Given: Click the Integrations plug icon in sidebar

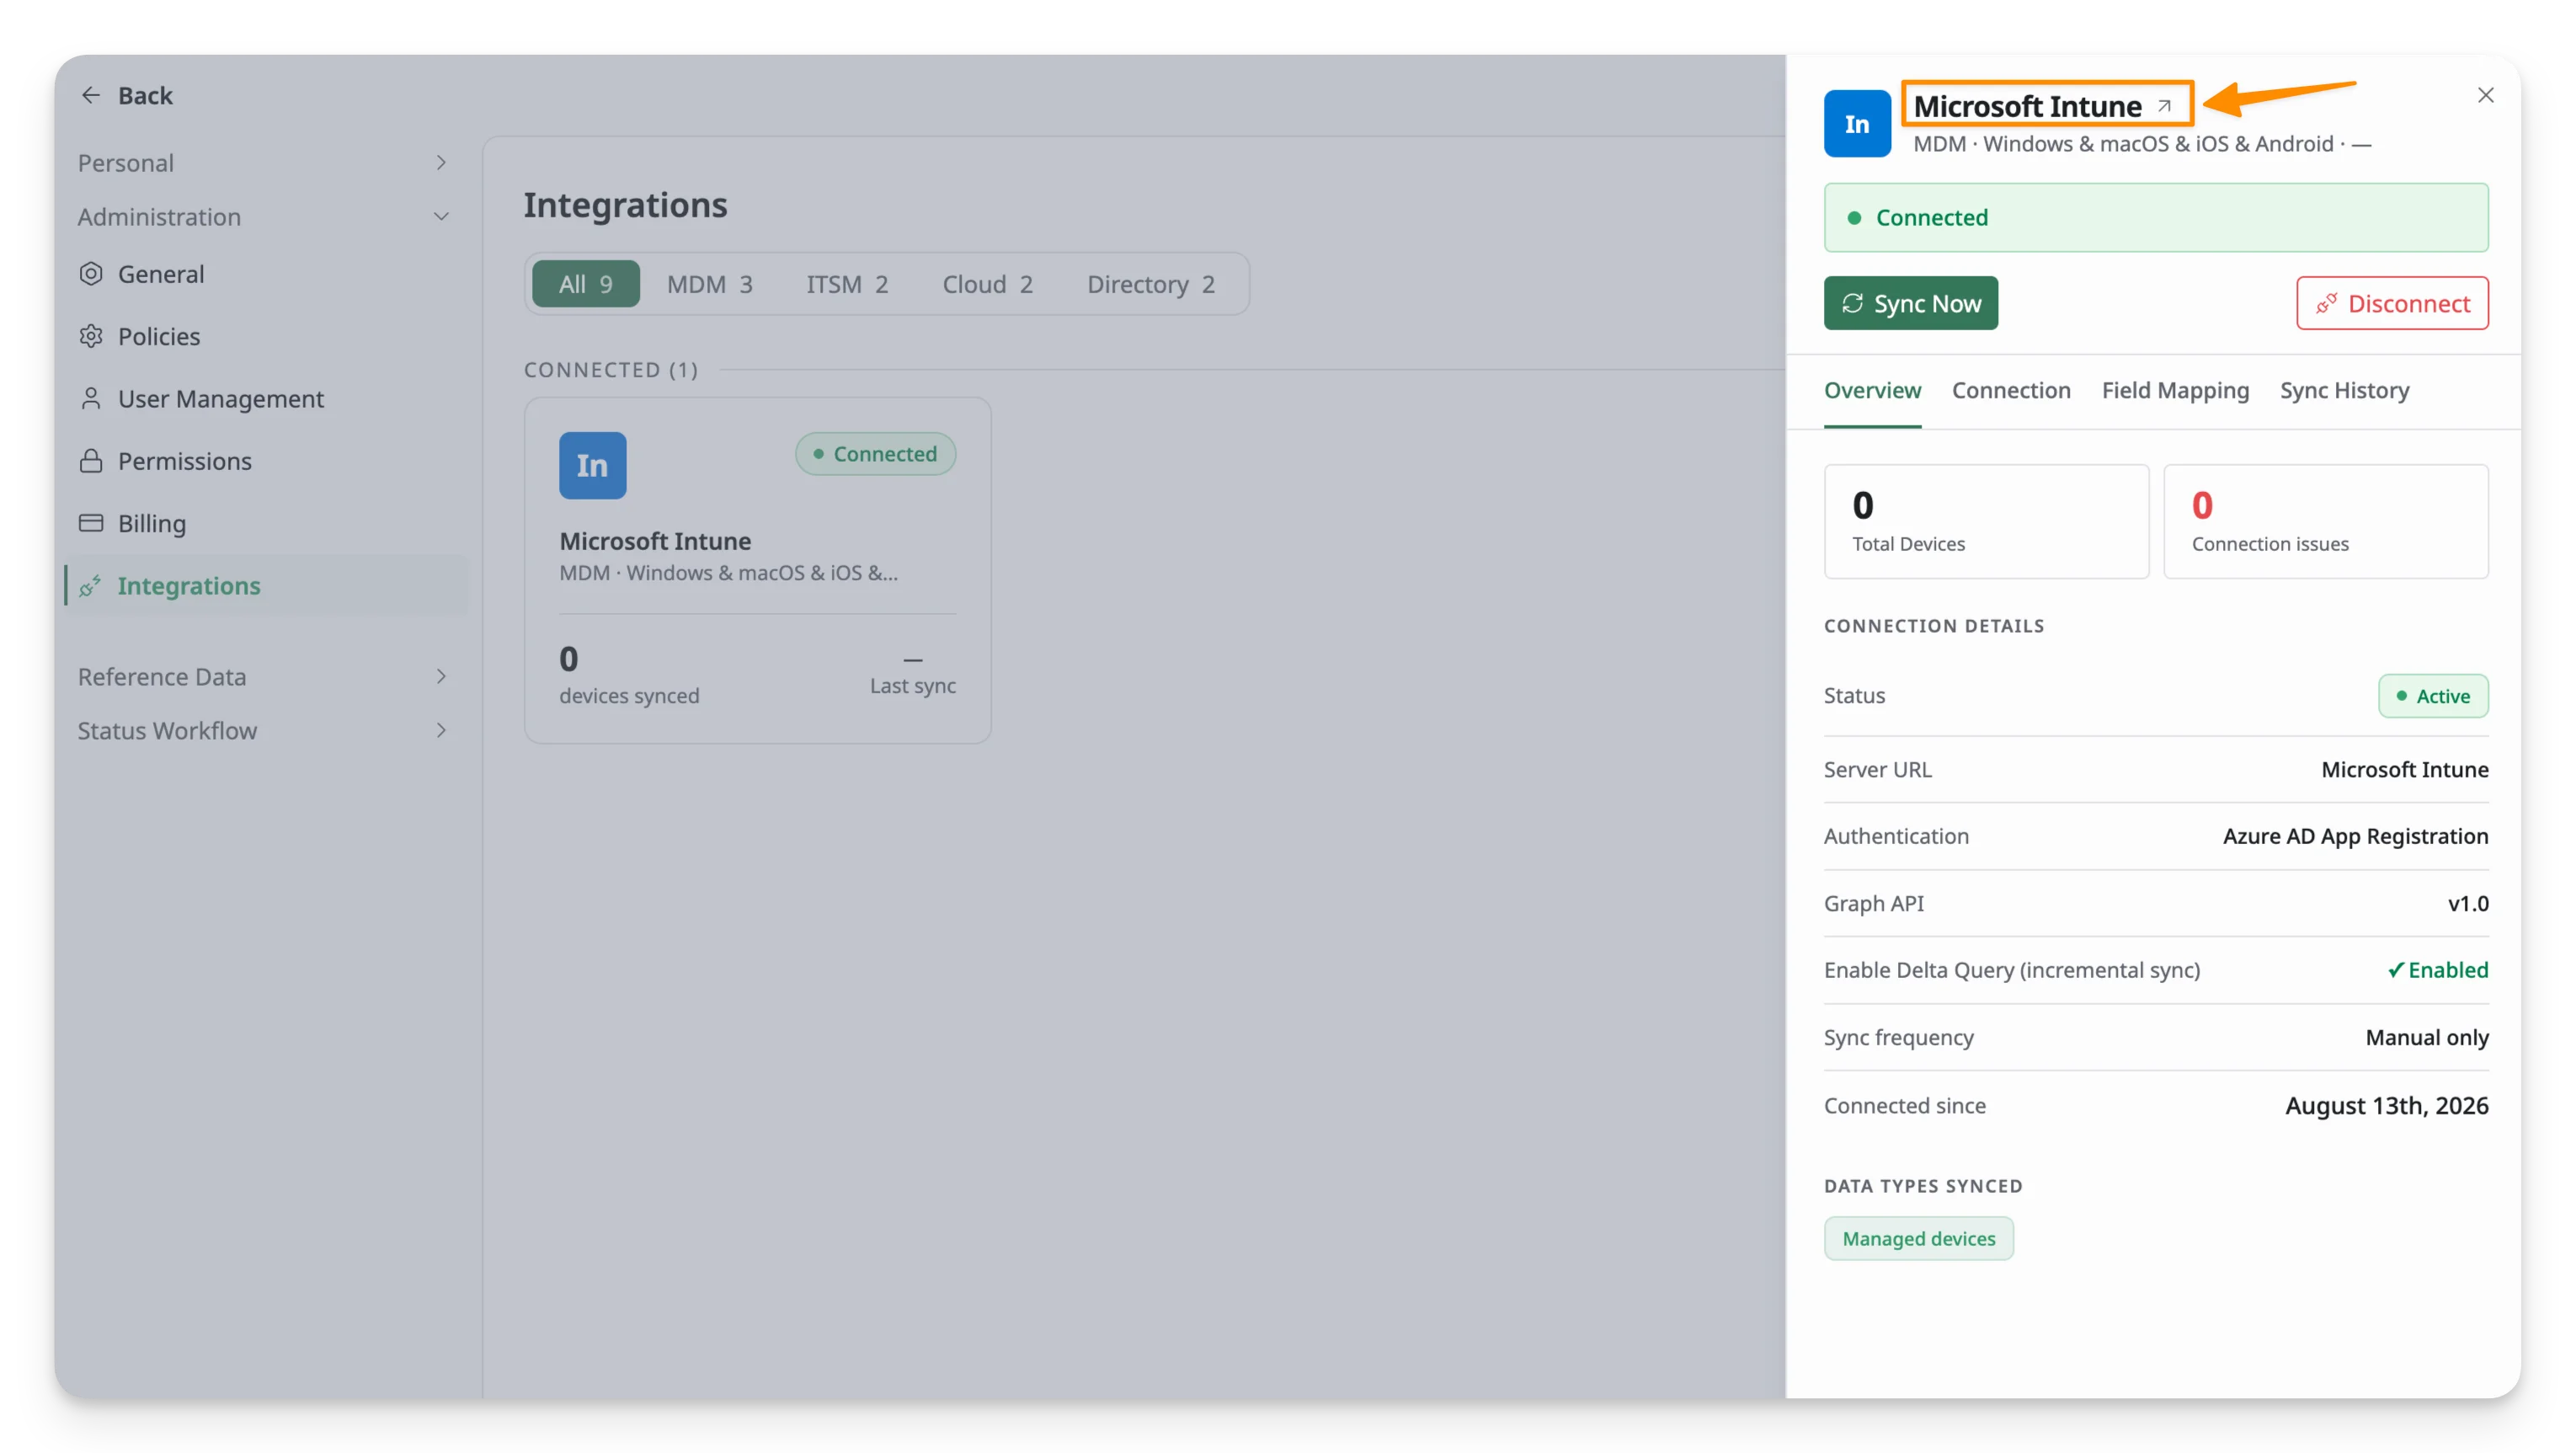Looking at the screenshot, I should tap(91, 586).
